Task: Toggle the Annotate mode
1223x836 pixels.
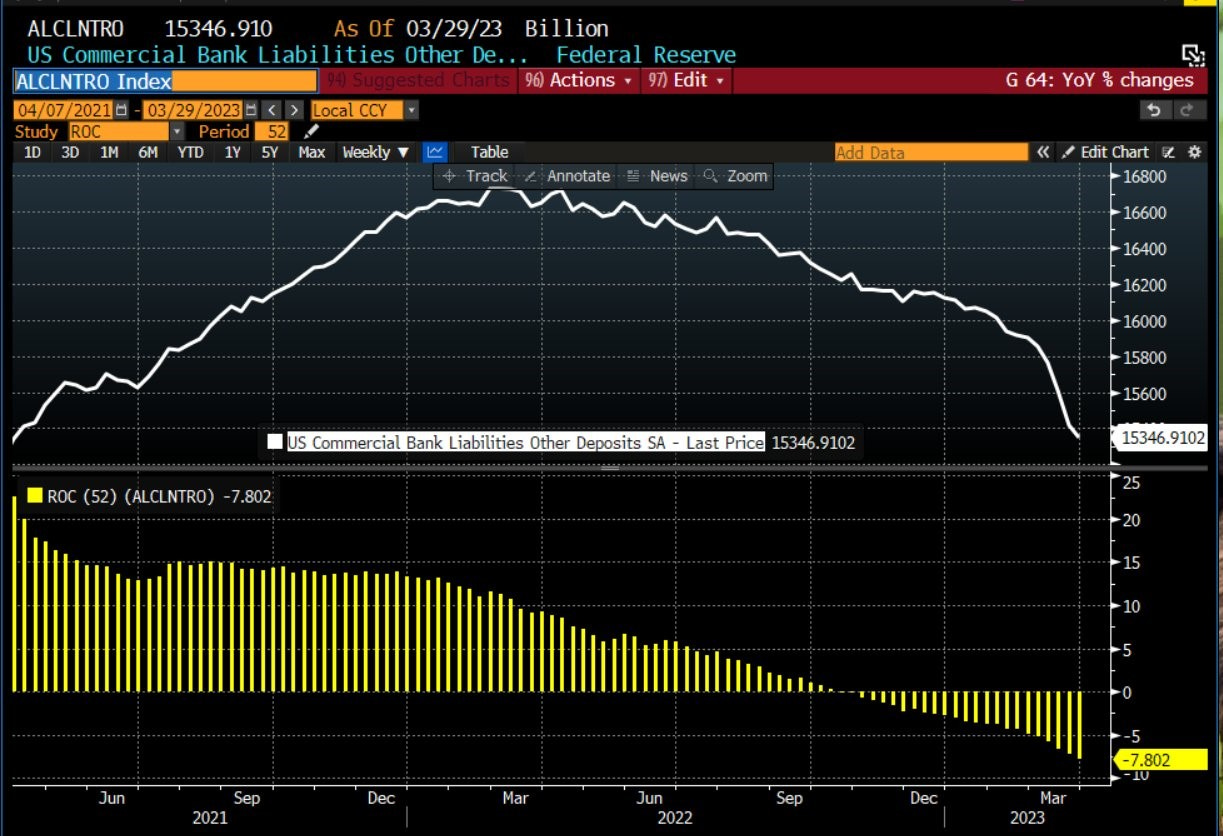Action: (566, 176)
